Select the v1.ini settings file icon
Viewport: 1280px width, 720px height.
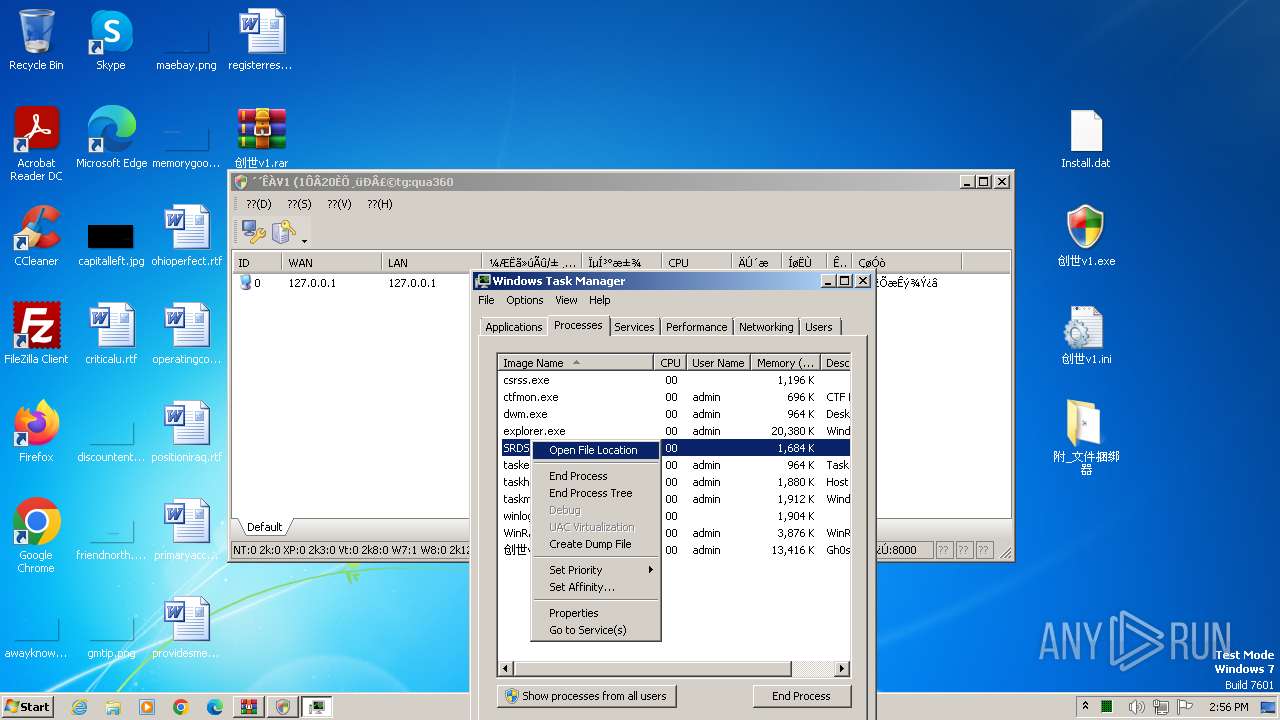pos(1086,334)
